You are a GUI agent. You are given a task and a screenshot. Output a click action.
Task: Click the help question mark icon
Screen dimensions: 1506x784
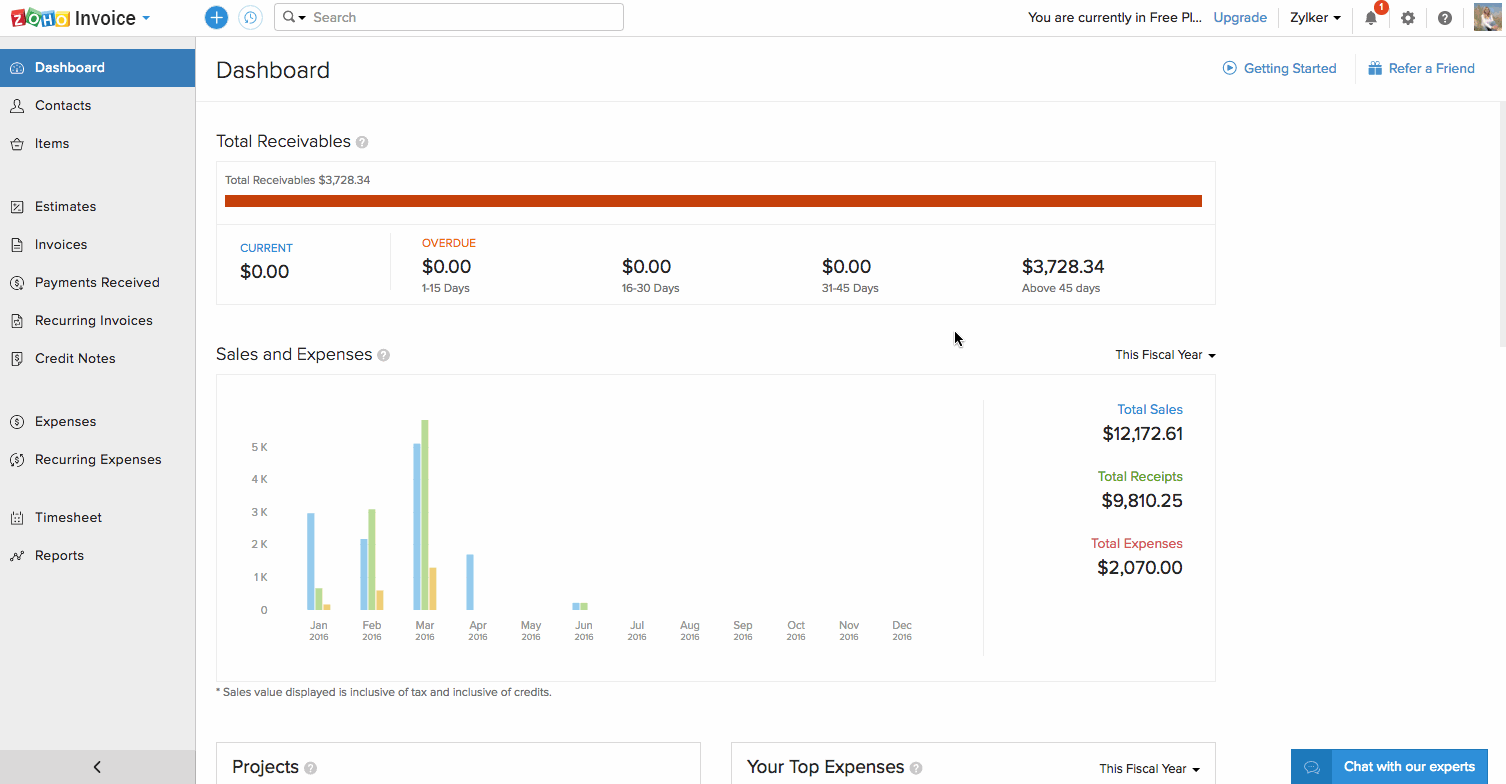click(1445, 18)
